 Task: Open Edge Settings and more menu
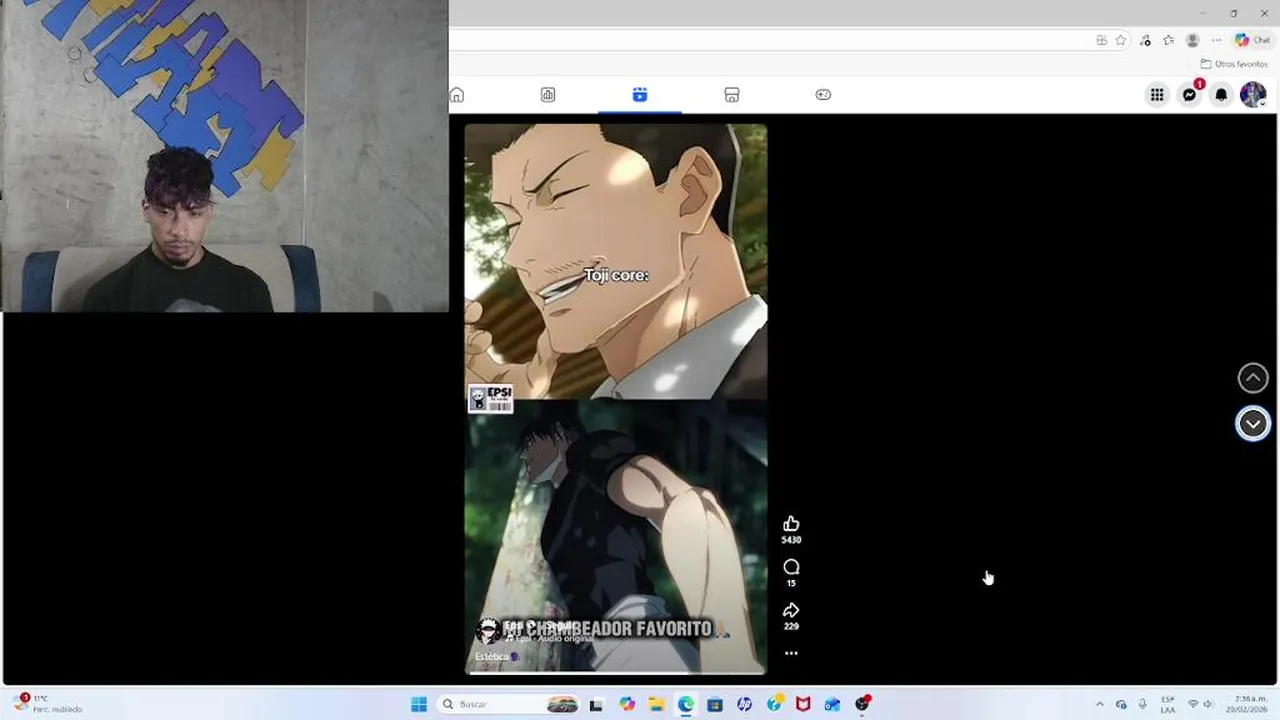1216,40
